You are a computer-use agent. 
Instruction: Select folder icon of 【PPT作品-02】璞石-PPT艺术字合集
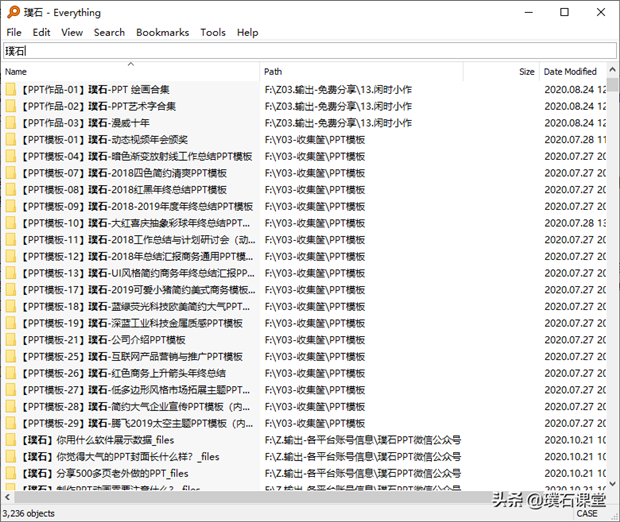[x=11, y=106]
